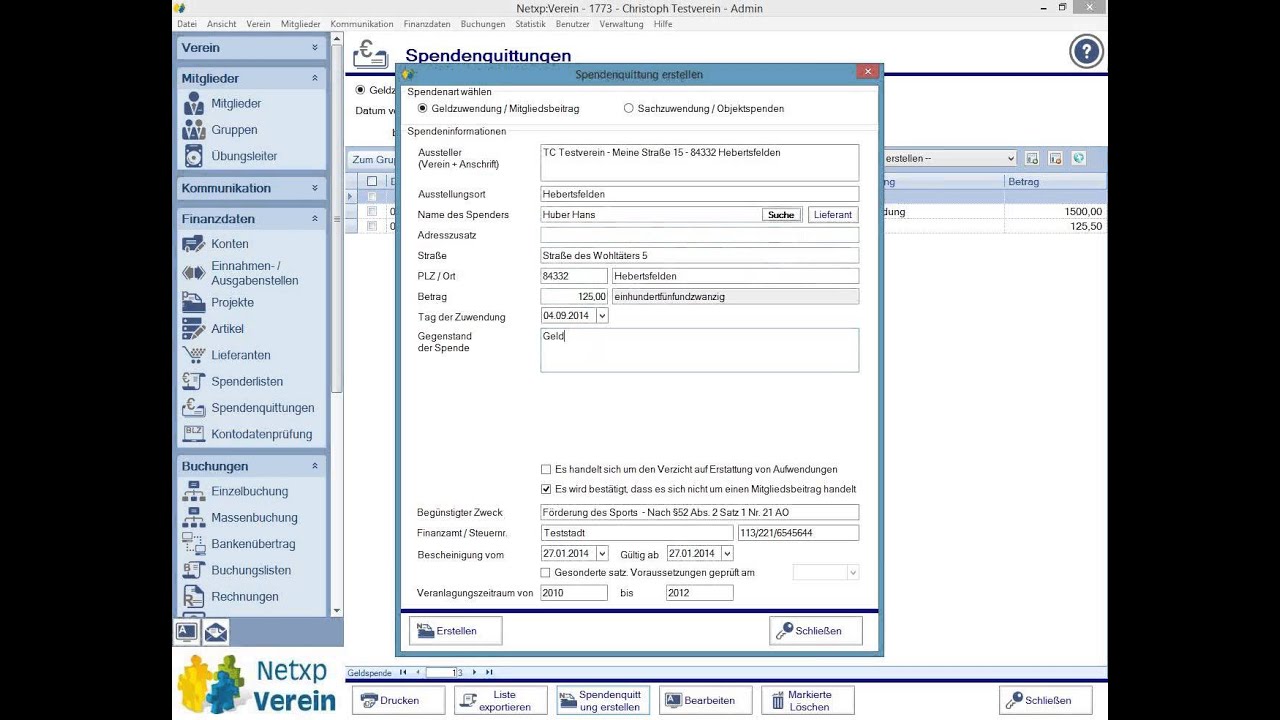Screen dimensions: 1280x720
Task: Click the Spenderlisten sidebar icon
Action: point(194,381)
